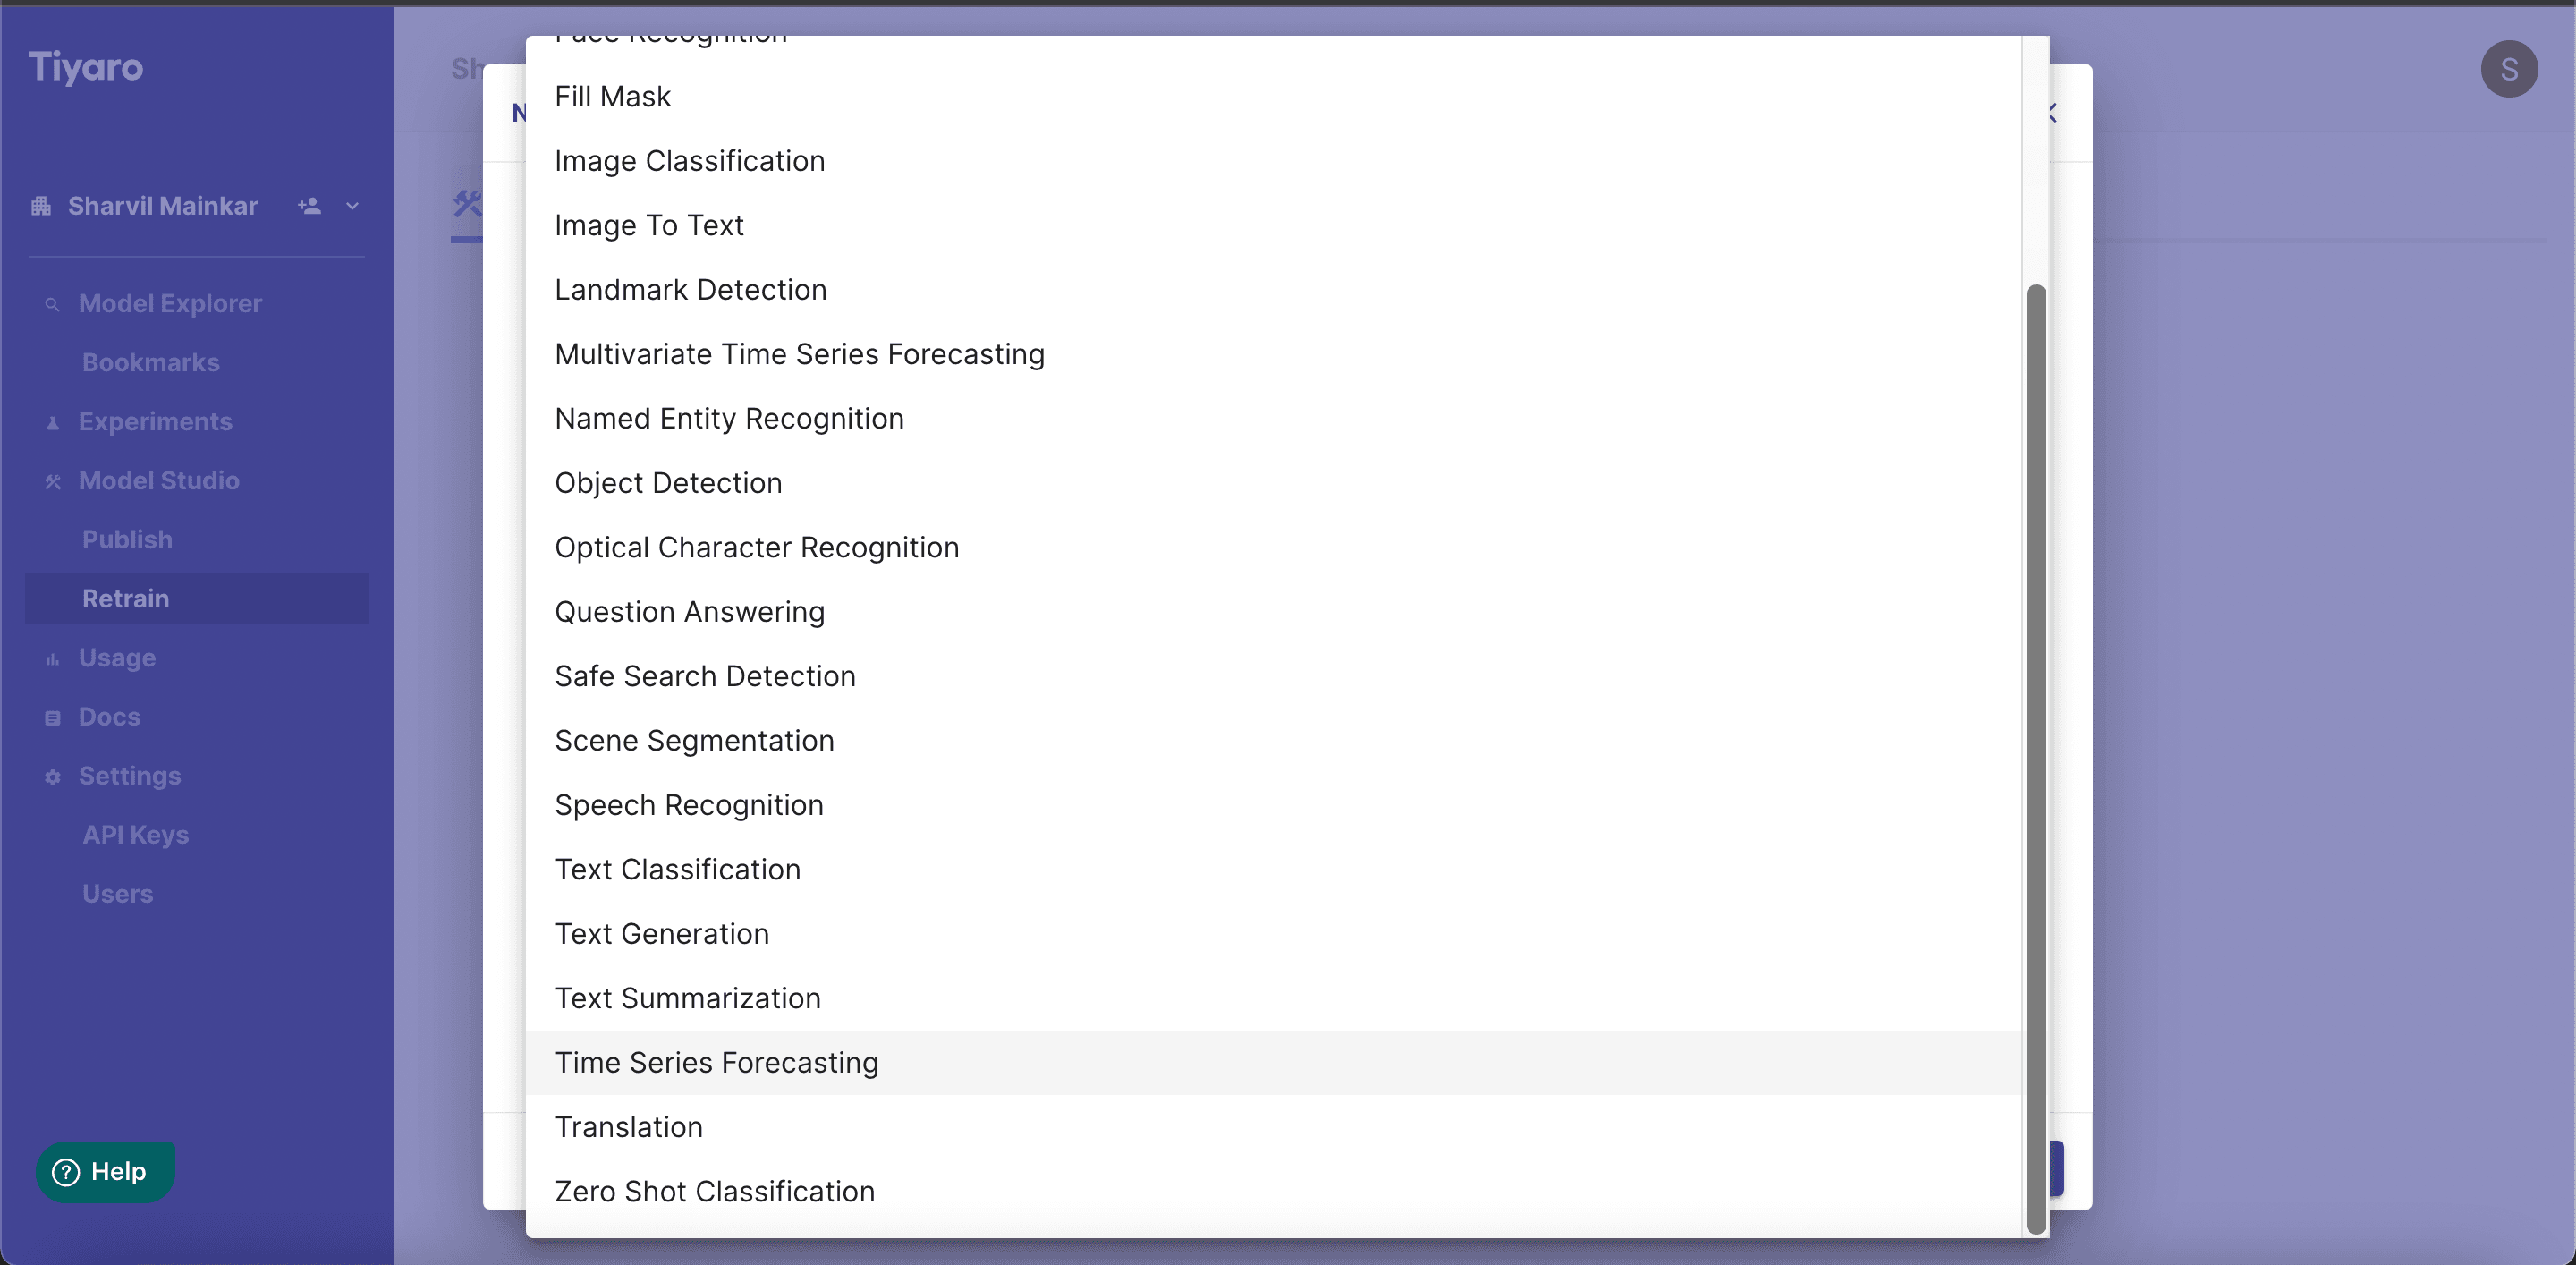
Task: Go to API Keys page
Action: pyautogui.click(x=135, y=835)
